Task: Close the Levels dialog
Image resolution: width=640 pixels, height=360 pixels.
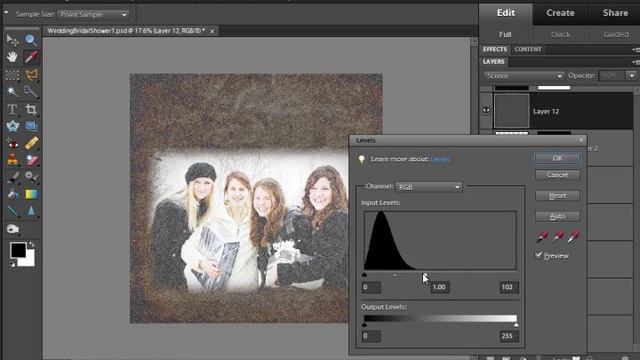Action: 581,140
